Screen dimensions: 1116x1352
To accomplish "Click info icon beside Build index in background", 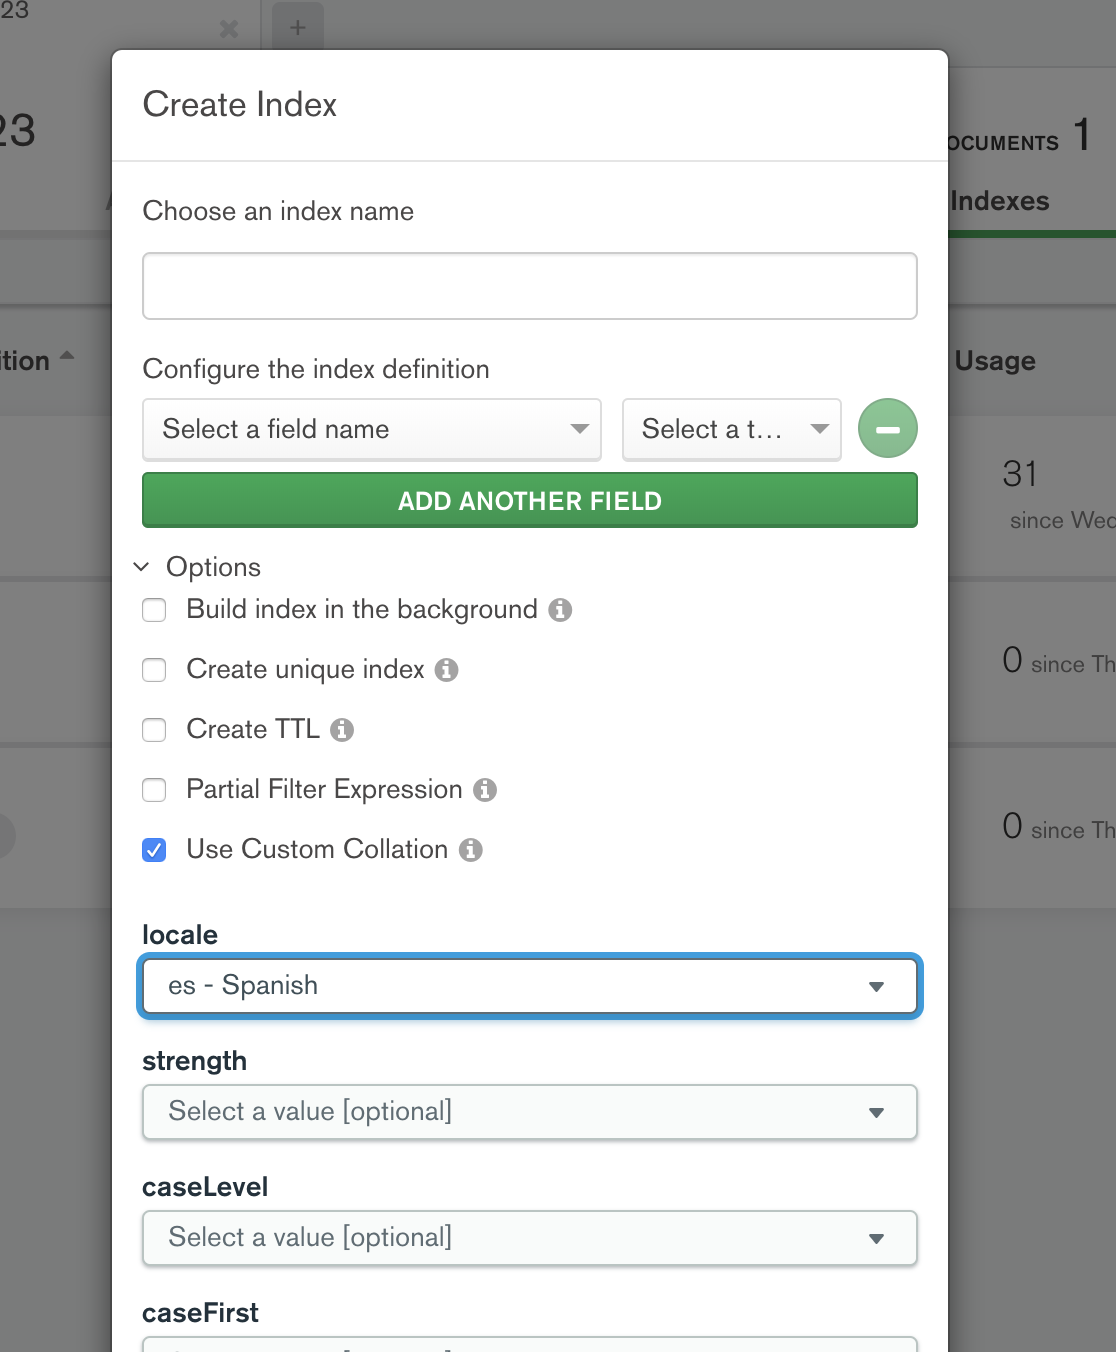I will coord(560,610).
